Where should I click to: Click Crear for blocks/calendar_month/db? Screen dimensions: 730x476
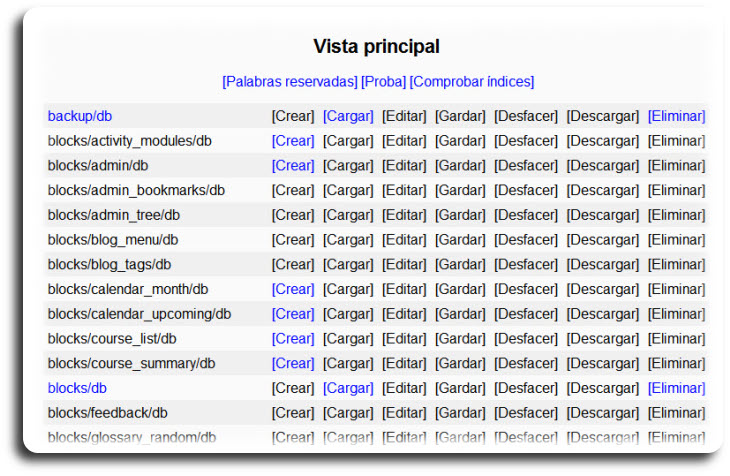tap(293, 289)
